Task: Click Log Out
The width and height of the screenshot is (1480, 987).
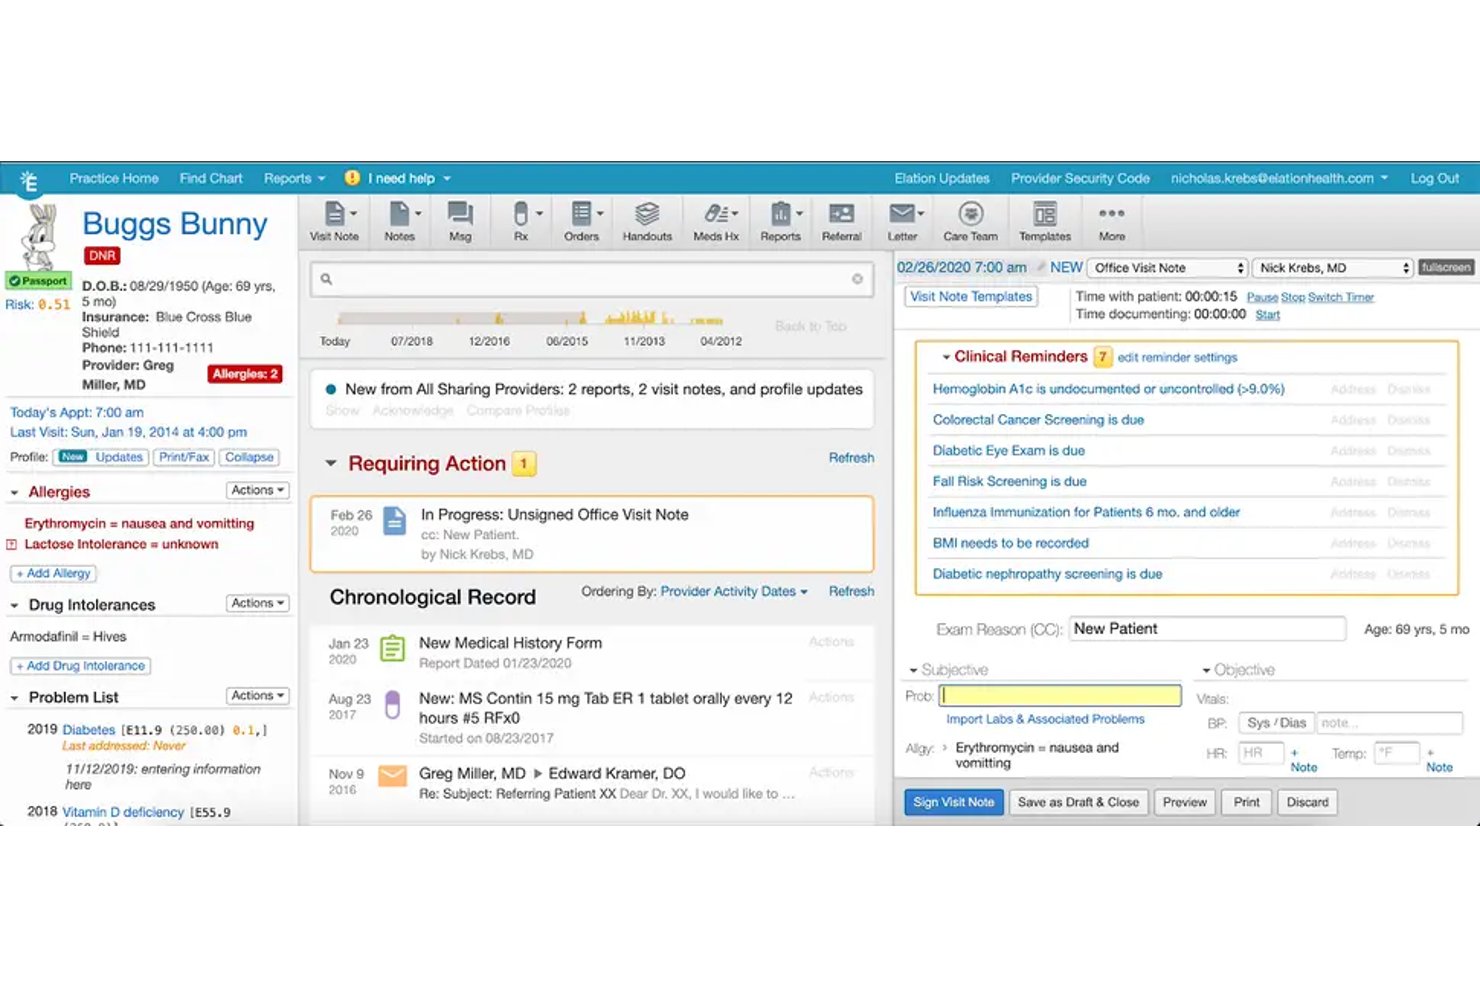Action: point(1435,178)
